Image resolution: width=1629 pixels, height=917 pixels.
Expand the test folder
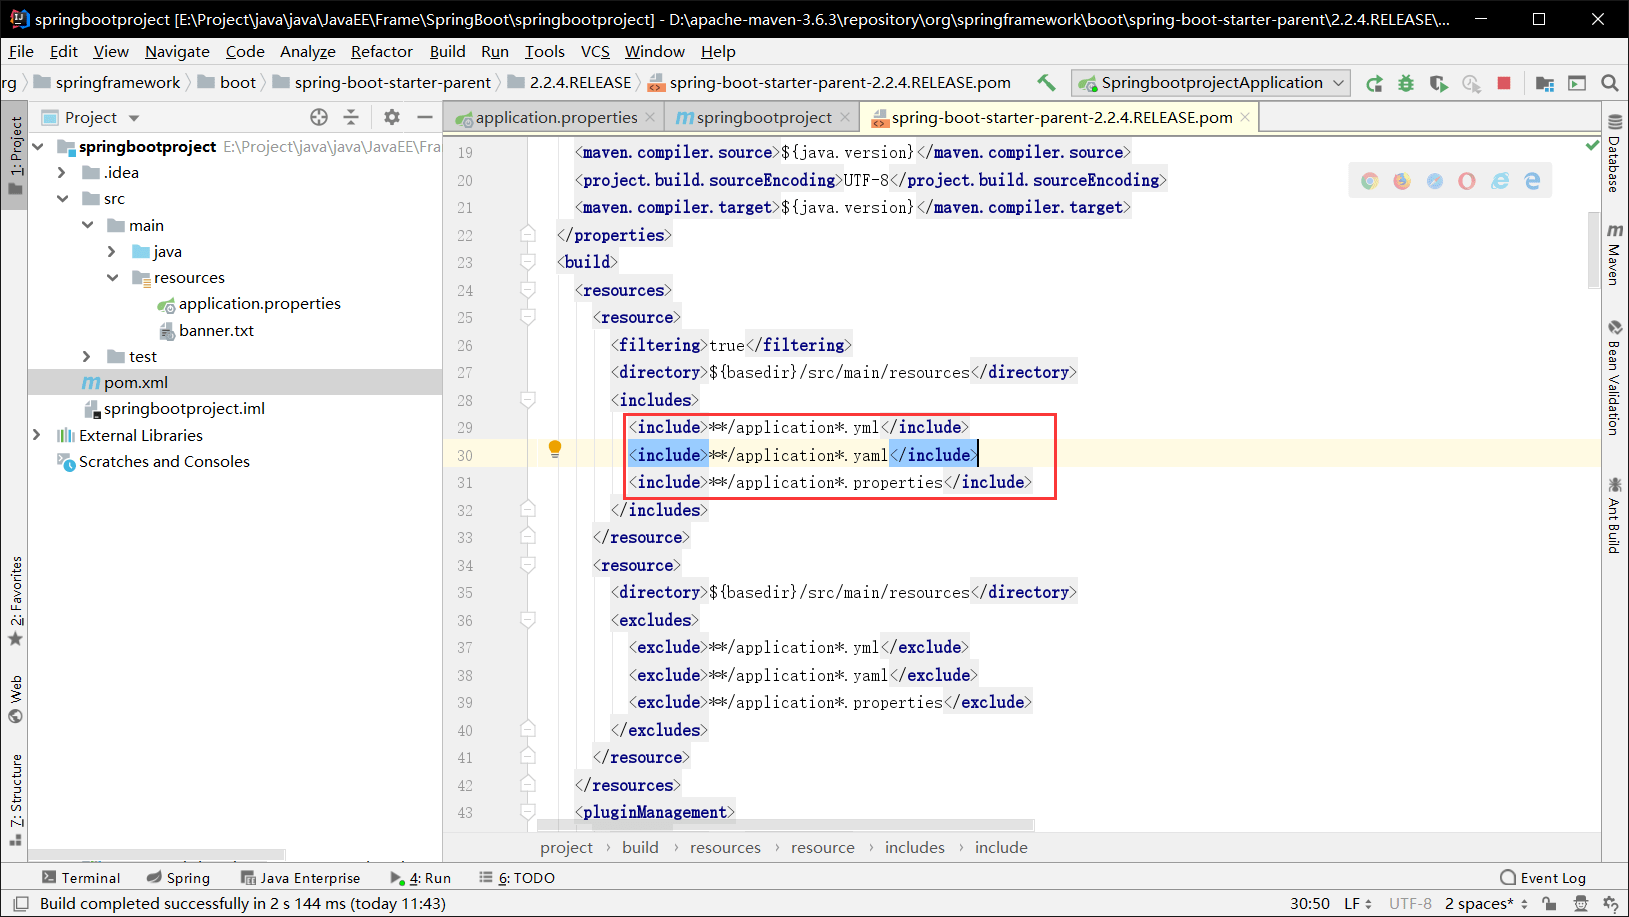(x=87, y=357)
